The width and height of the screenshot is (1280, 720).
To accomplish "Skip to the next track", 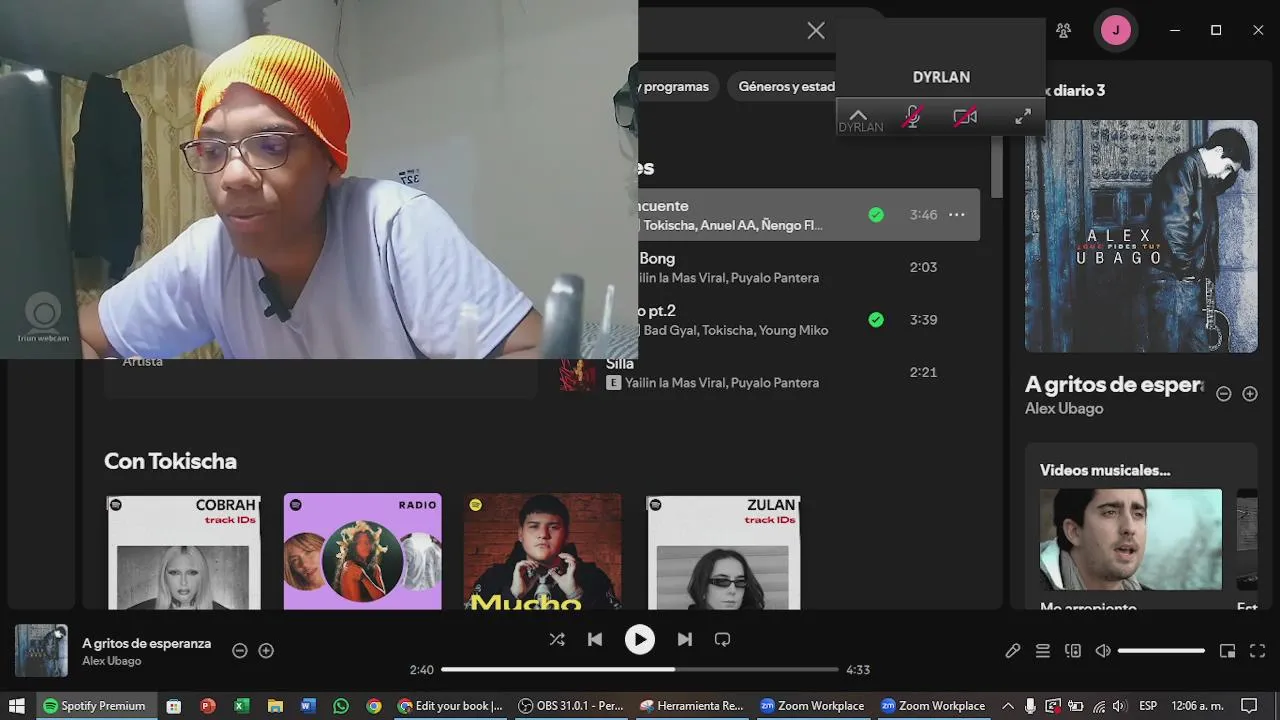I will click(685, 639).
